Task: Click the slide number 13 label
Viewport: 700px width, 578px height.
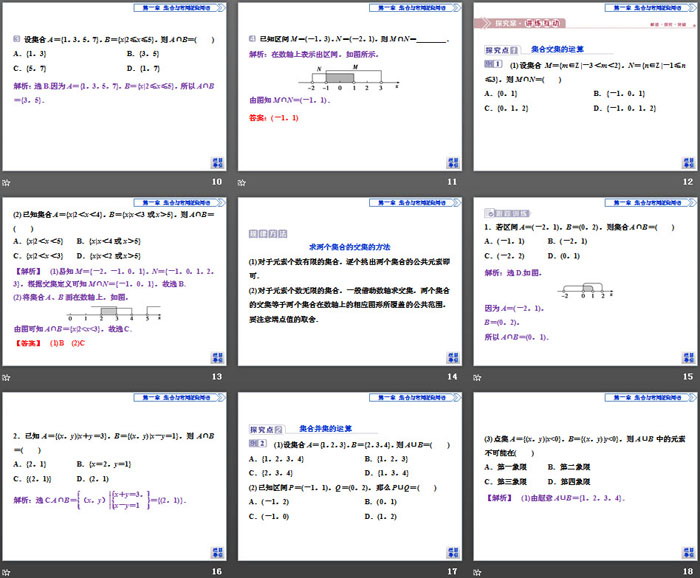Action: pos(216,377)
